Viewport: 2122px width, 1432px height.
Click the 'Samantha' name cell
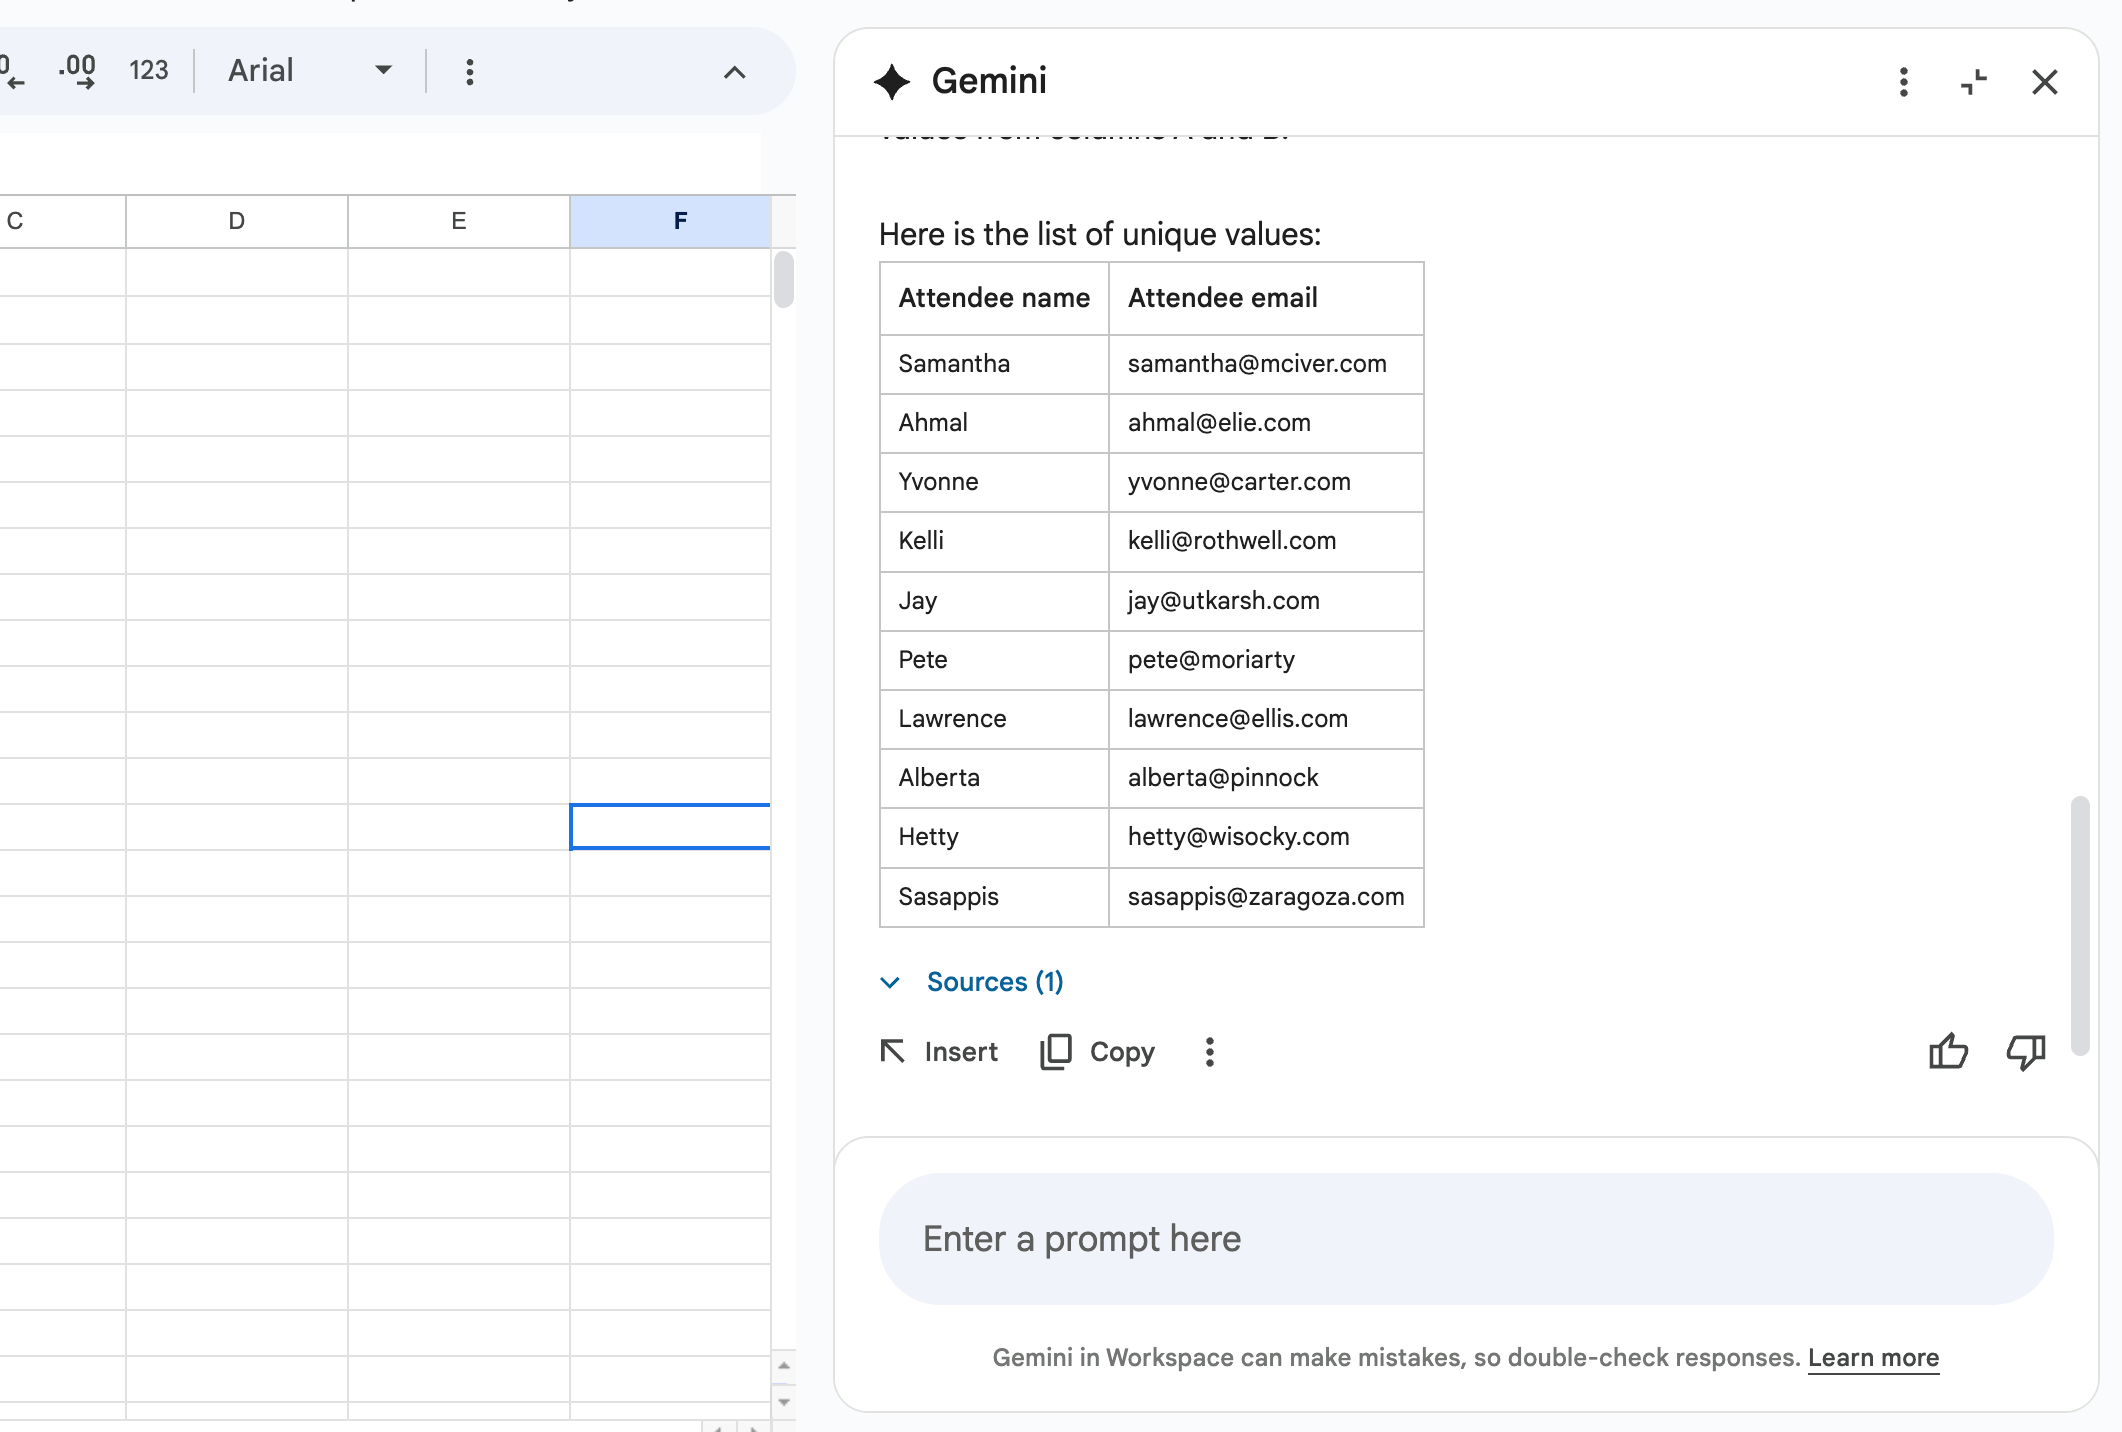click(994, 364)
